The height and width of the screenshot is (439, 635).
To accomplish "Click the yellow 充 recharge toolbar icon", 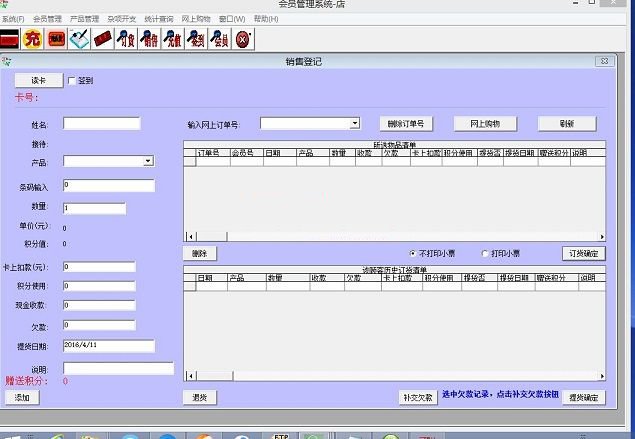I will tap(32, 40).
